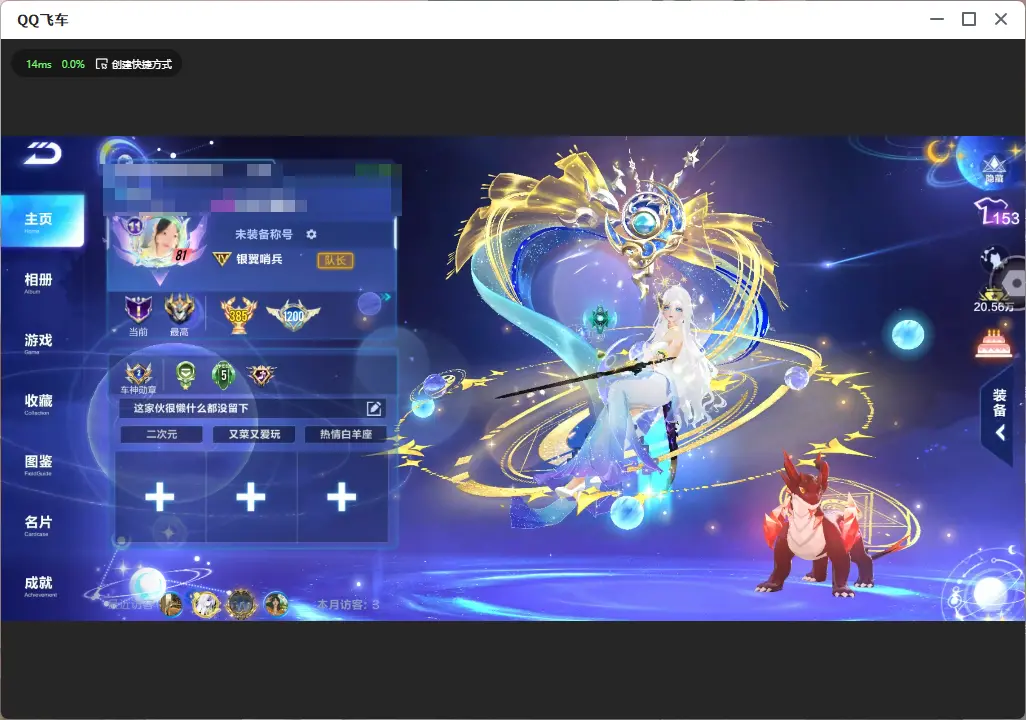Image resolution: width=1026 pixels, height=720 pixels.
Task: Click the music note diamond badge
Action: click(261, 375)
